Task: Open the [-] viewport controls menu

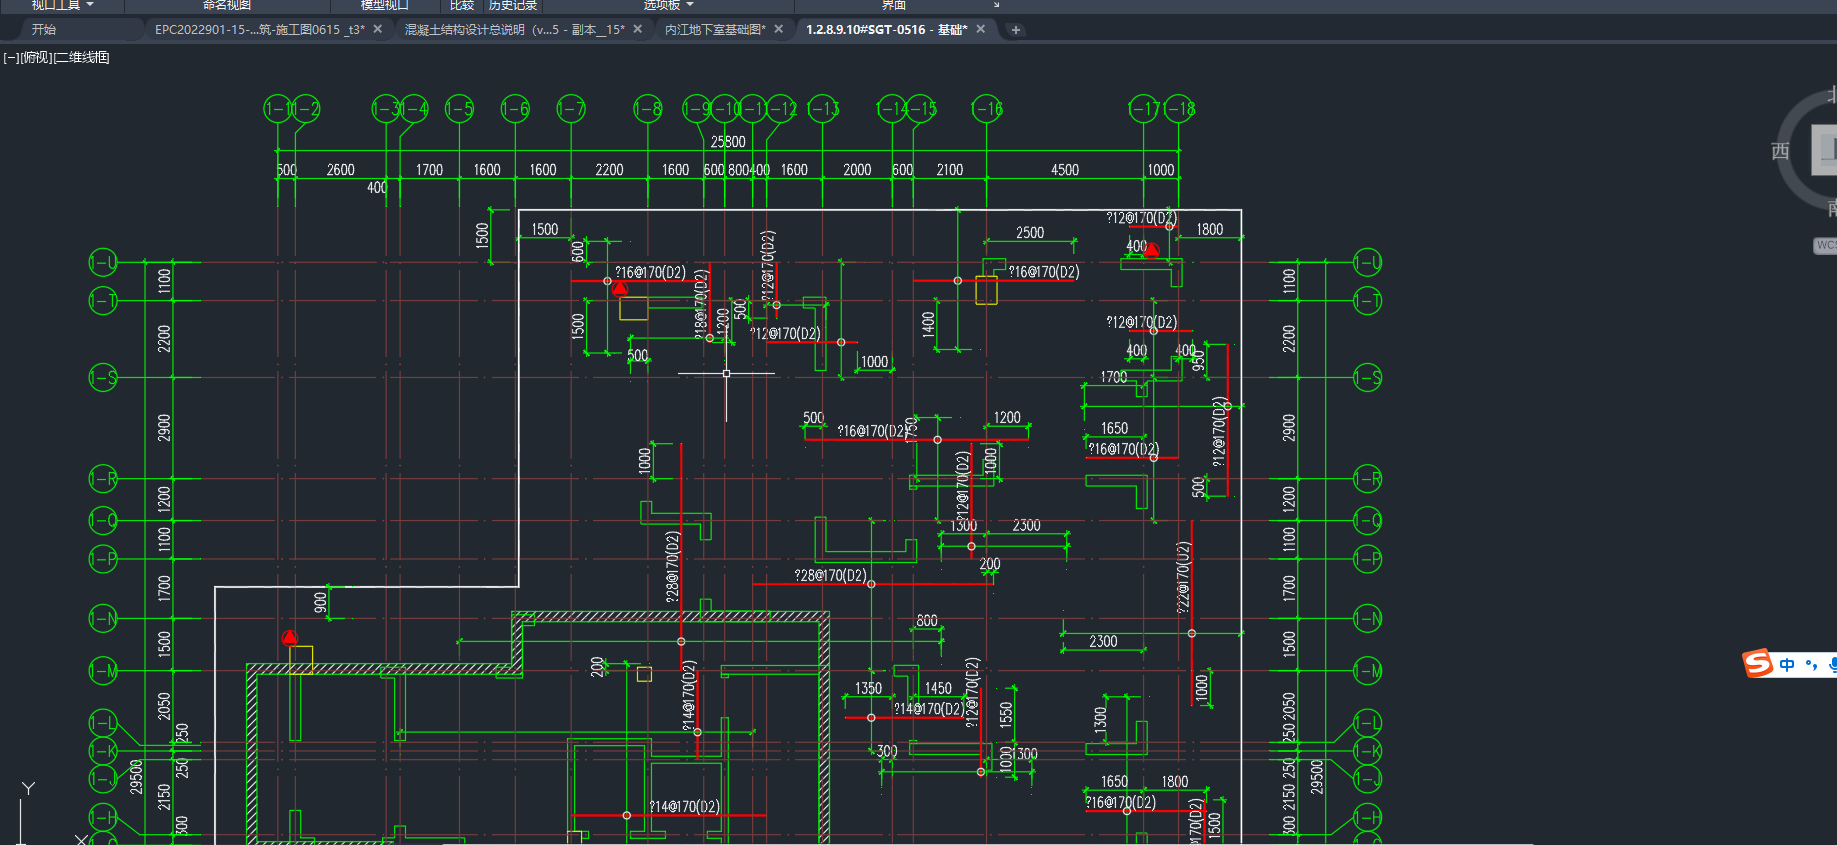Action: (11, 58)
